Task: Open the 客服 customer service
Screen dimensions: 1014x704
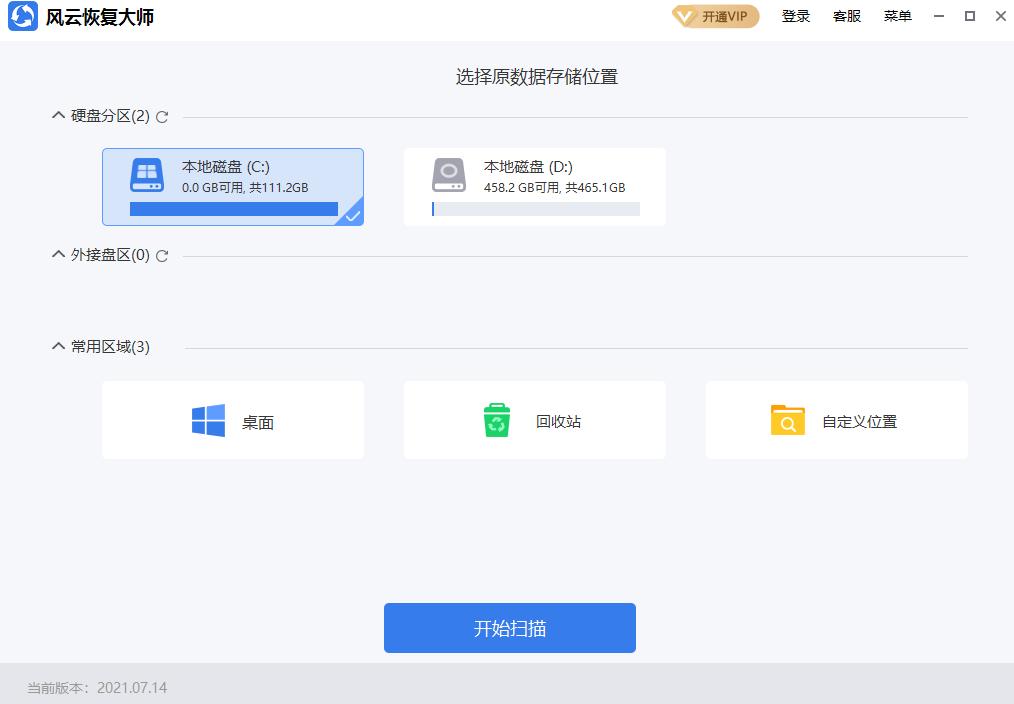Action: point(846,16)
